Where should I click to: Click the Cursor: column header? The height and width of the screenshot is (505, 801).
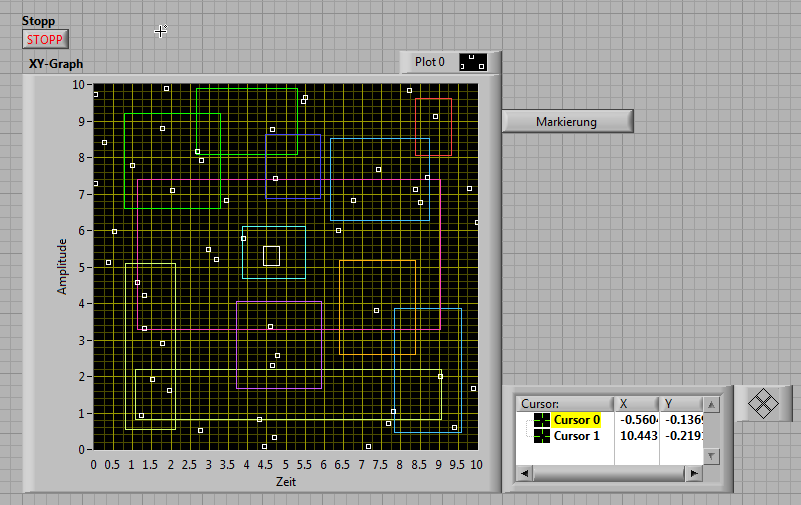point(564,404)
